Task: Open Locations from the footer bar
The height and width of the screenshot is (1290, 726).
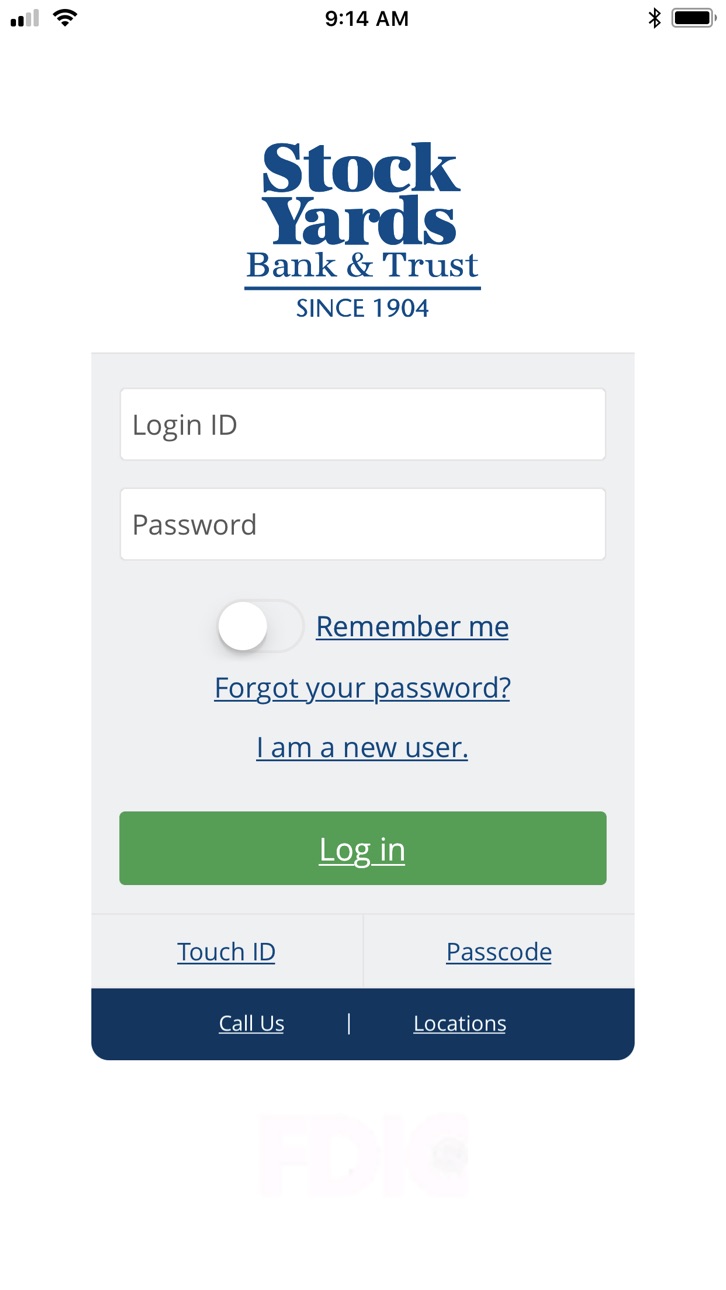Action: pos(460,1023)
